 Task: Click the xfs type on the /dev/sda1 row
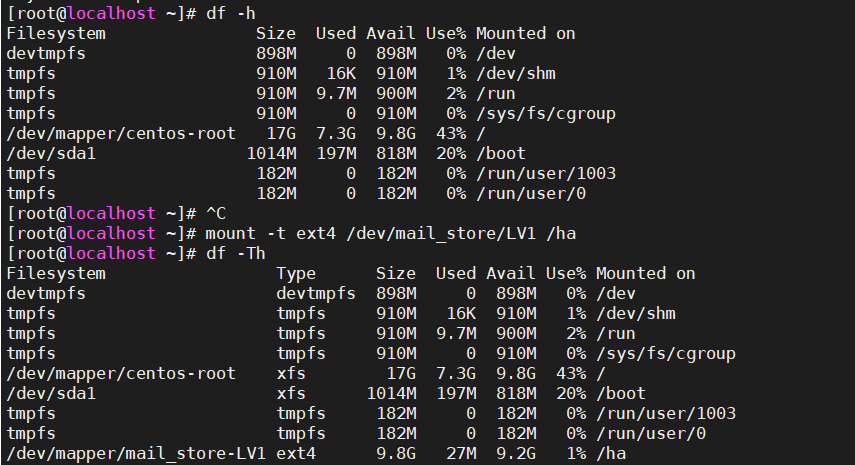291,393
